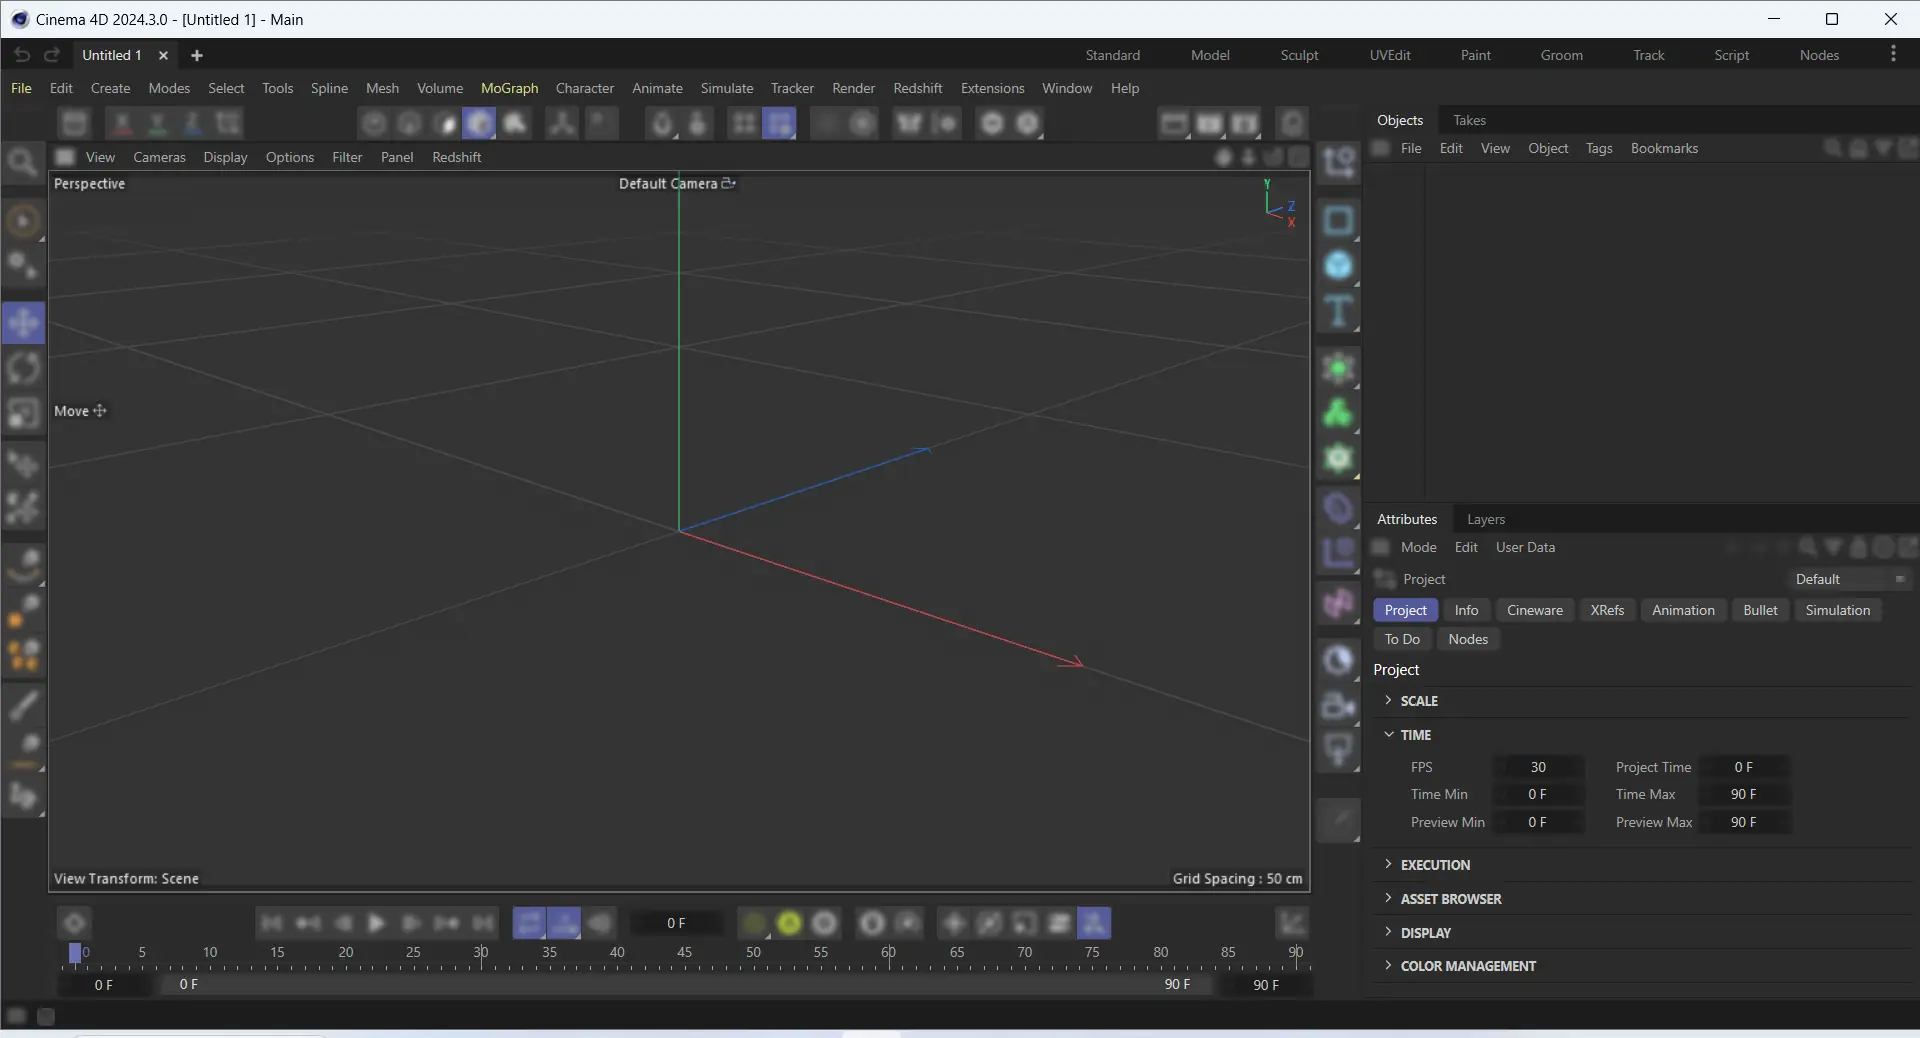
Task: Toggle Autokeying in the timeline controls
Action: [x=789, y=923]
